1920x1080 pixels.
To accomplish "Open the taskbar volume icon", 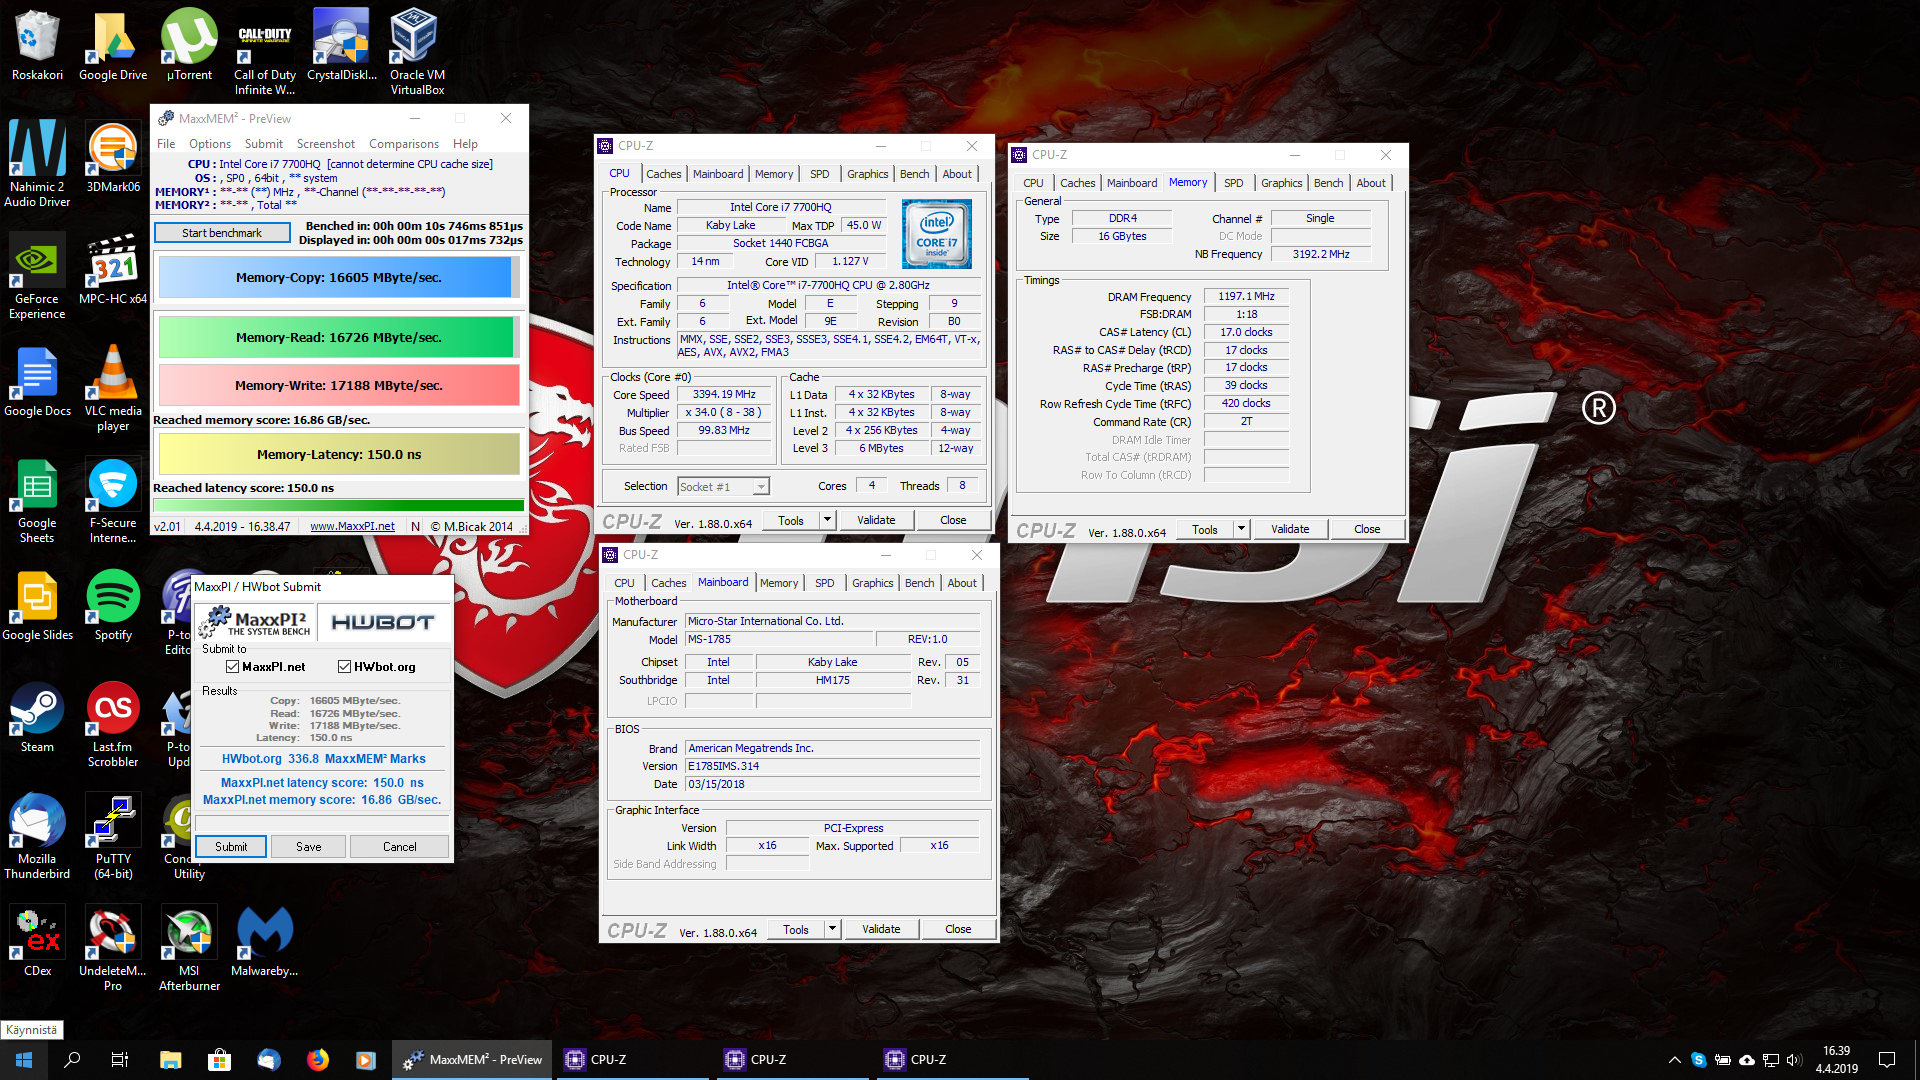I will [1793, 1060].
